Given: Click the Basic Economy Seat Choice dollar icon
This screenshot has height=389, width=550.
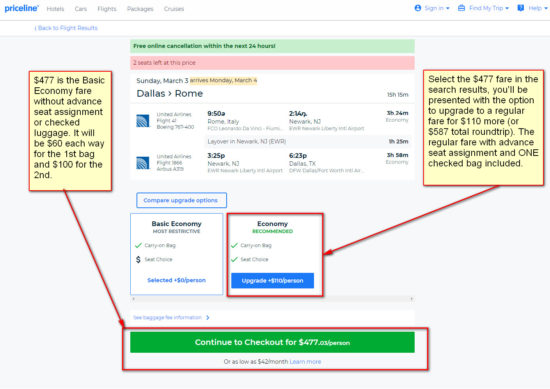Looking at the screenshot, I should click(138, 259).
